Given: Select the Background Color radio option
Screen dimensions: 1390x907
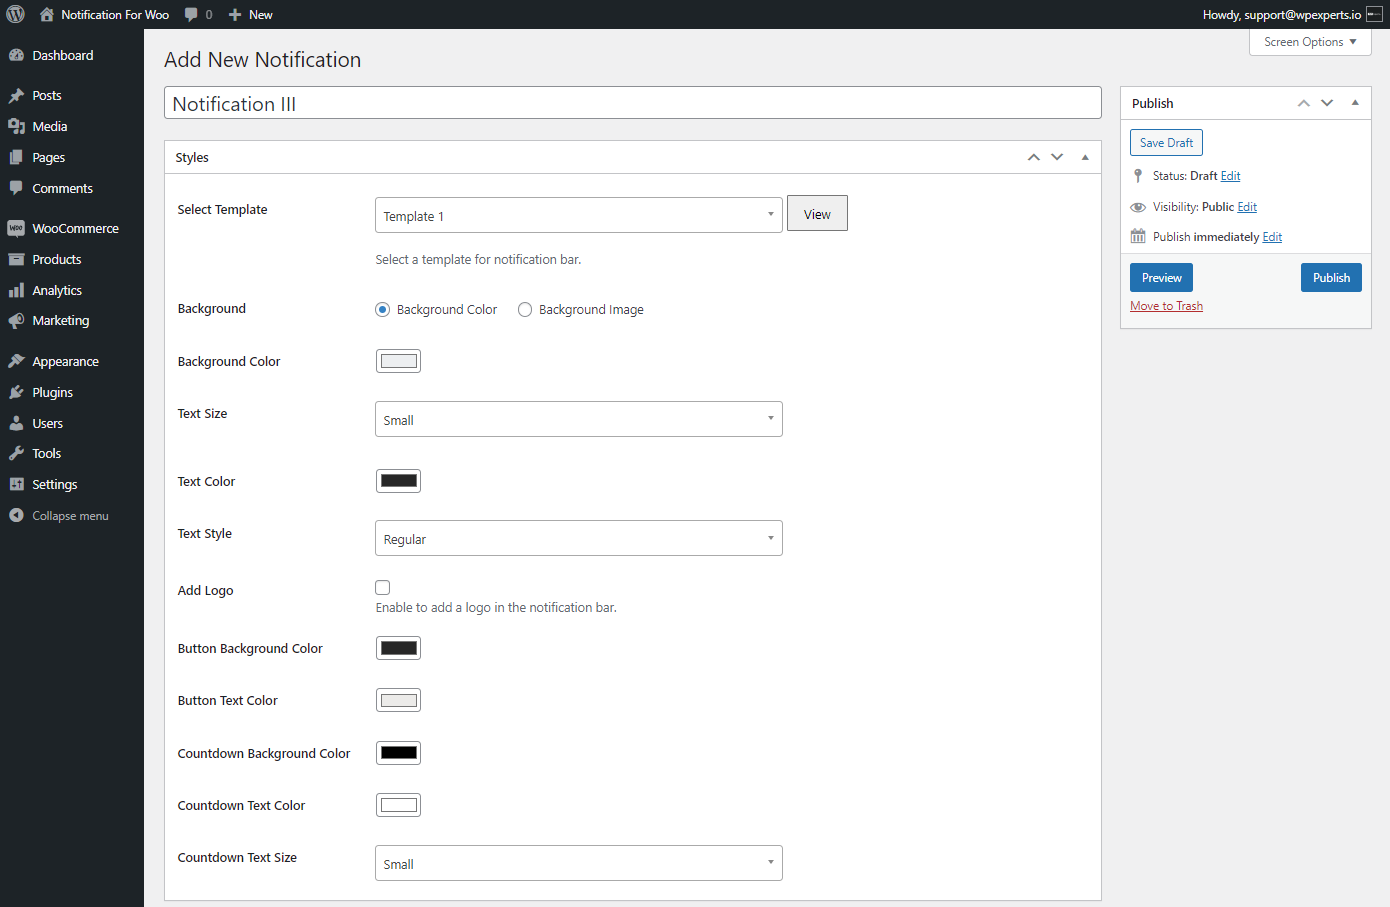Looking at the screenshot, I should (382, 310).
